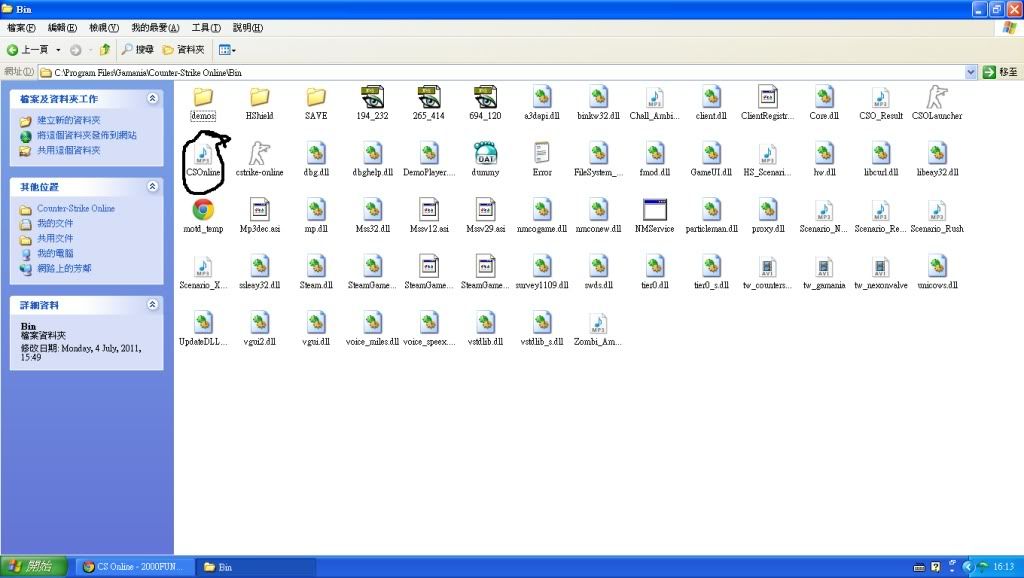1024x578 pixels.
Task: Open 共用文件 from other places
Action: (55, 238)
